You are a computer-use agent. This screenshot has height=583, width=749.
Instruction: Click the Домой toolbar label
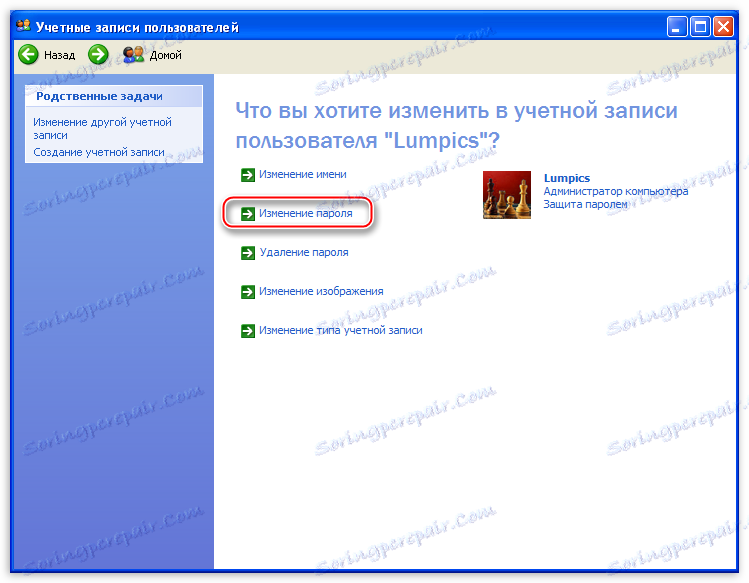[x=166, y=55]
